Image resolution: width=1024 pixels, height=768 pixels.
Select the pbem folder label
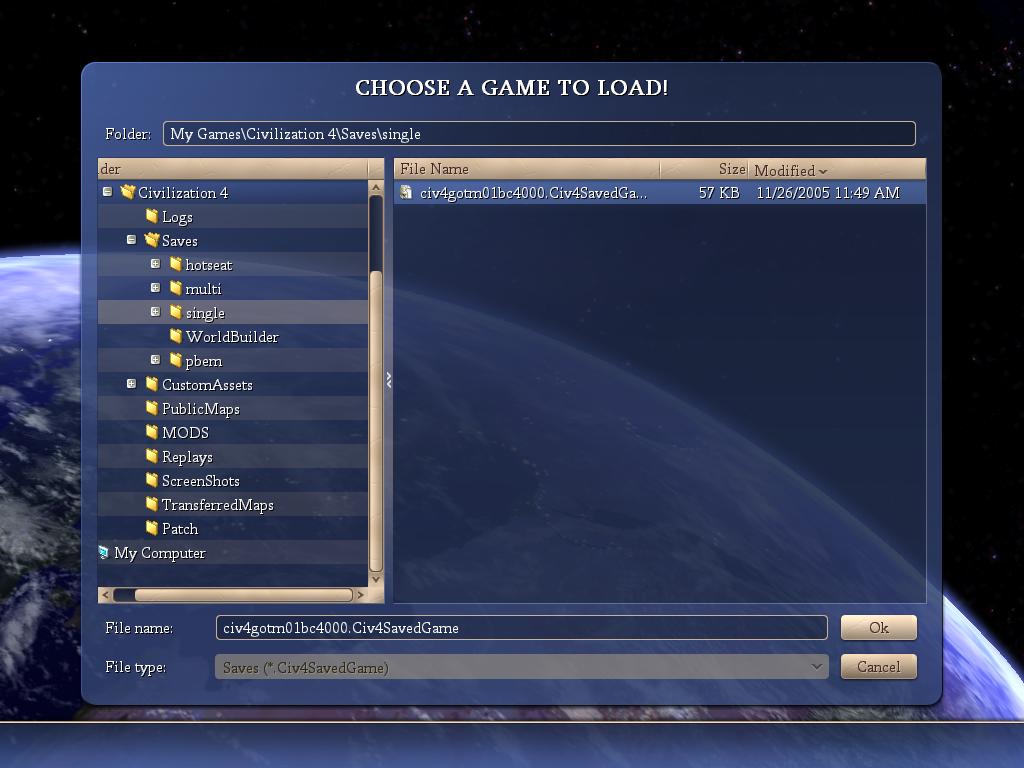click(204, 361)
